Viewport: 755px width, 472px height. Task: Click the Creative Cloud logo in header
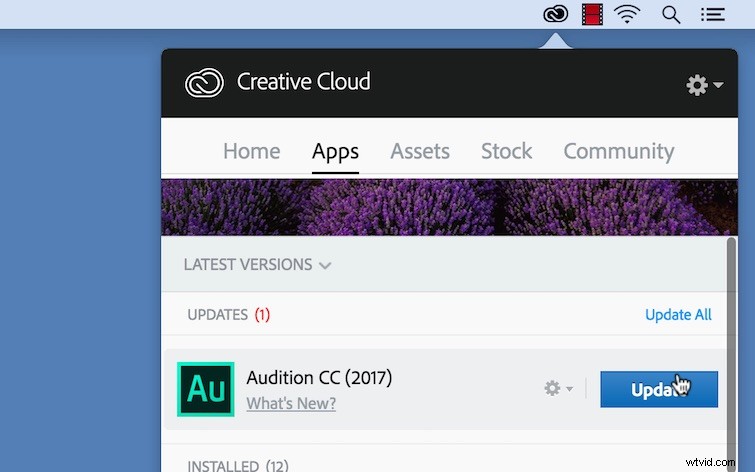coord(204,83)
